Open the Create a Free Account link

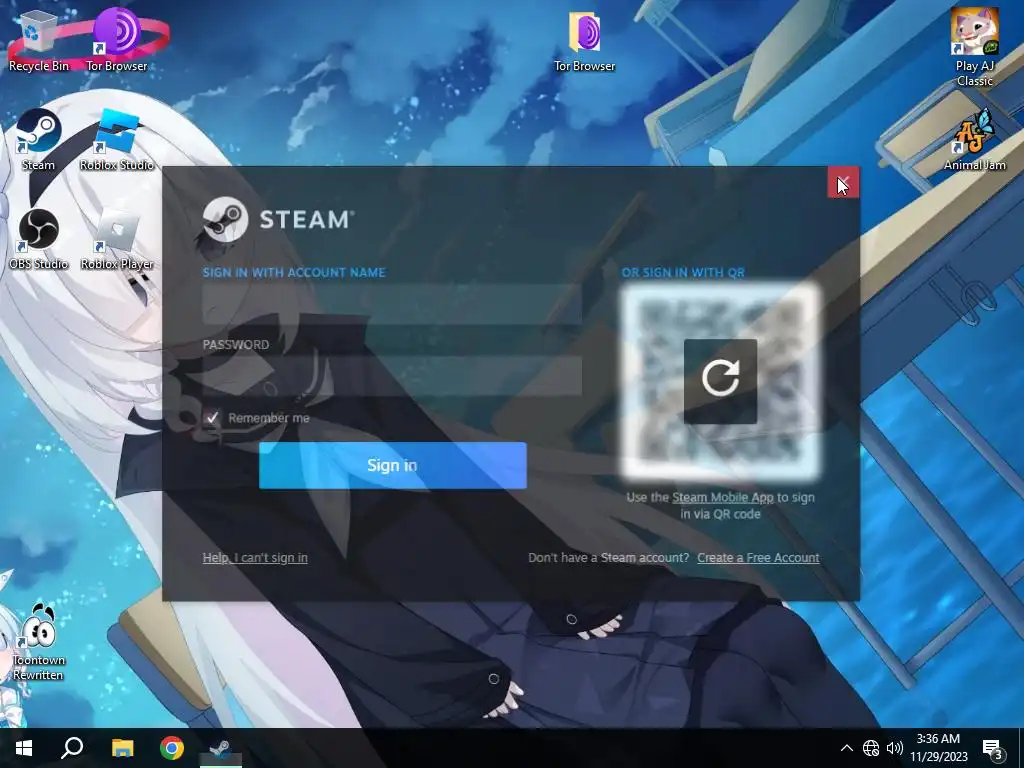[758, 558]
